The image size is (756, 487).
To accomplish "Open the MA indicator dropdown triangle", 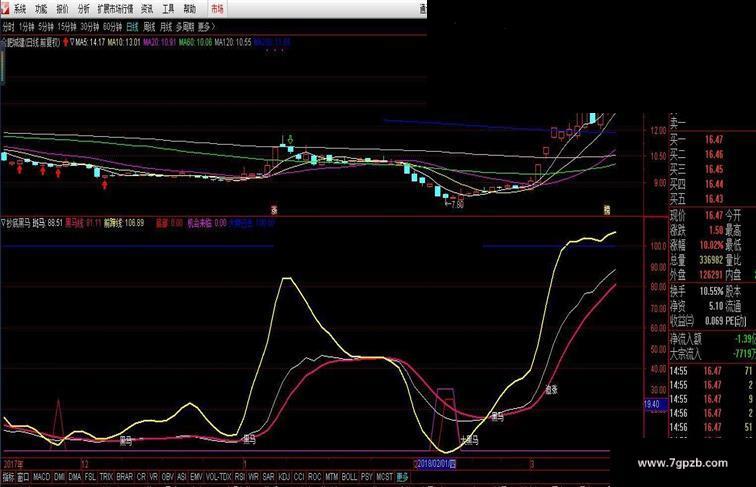I will tap(72, 42).
